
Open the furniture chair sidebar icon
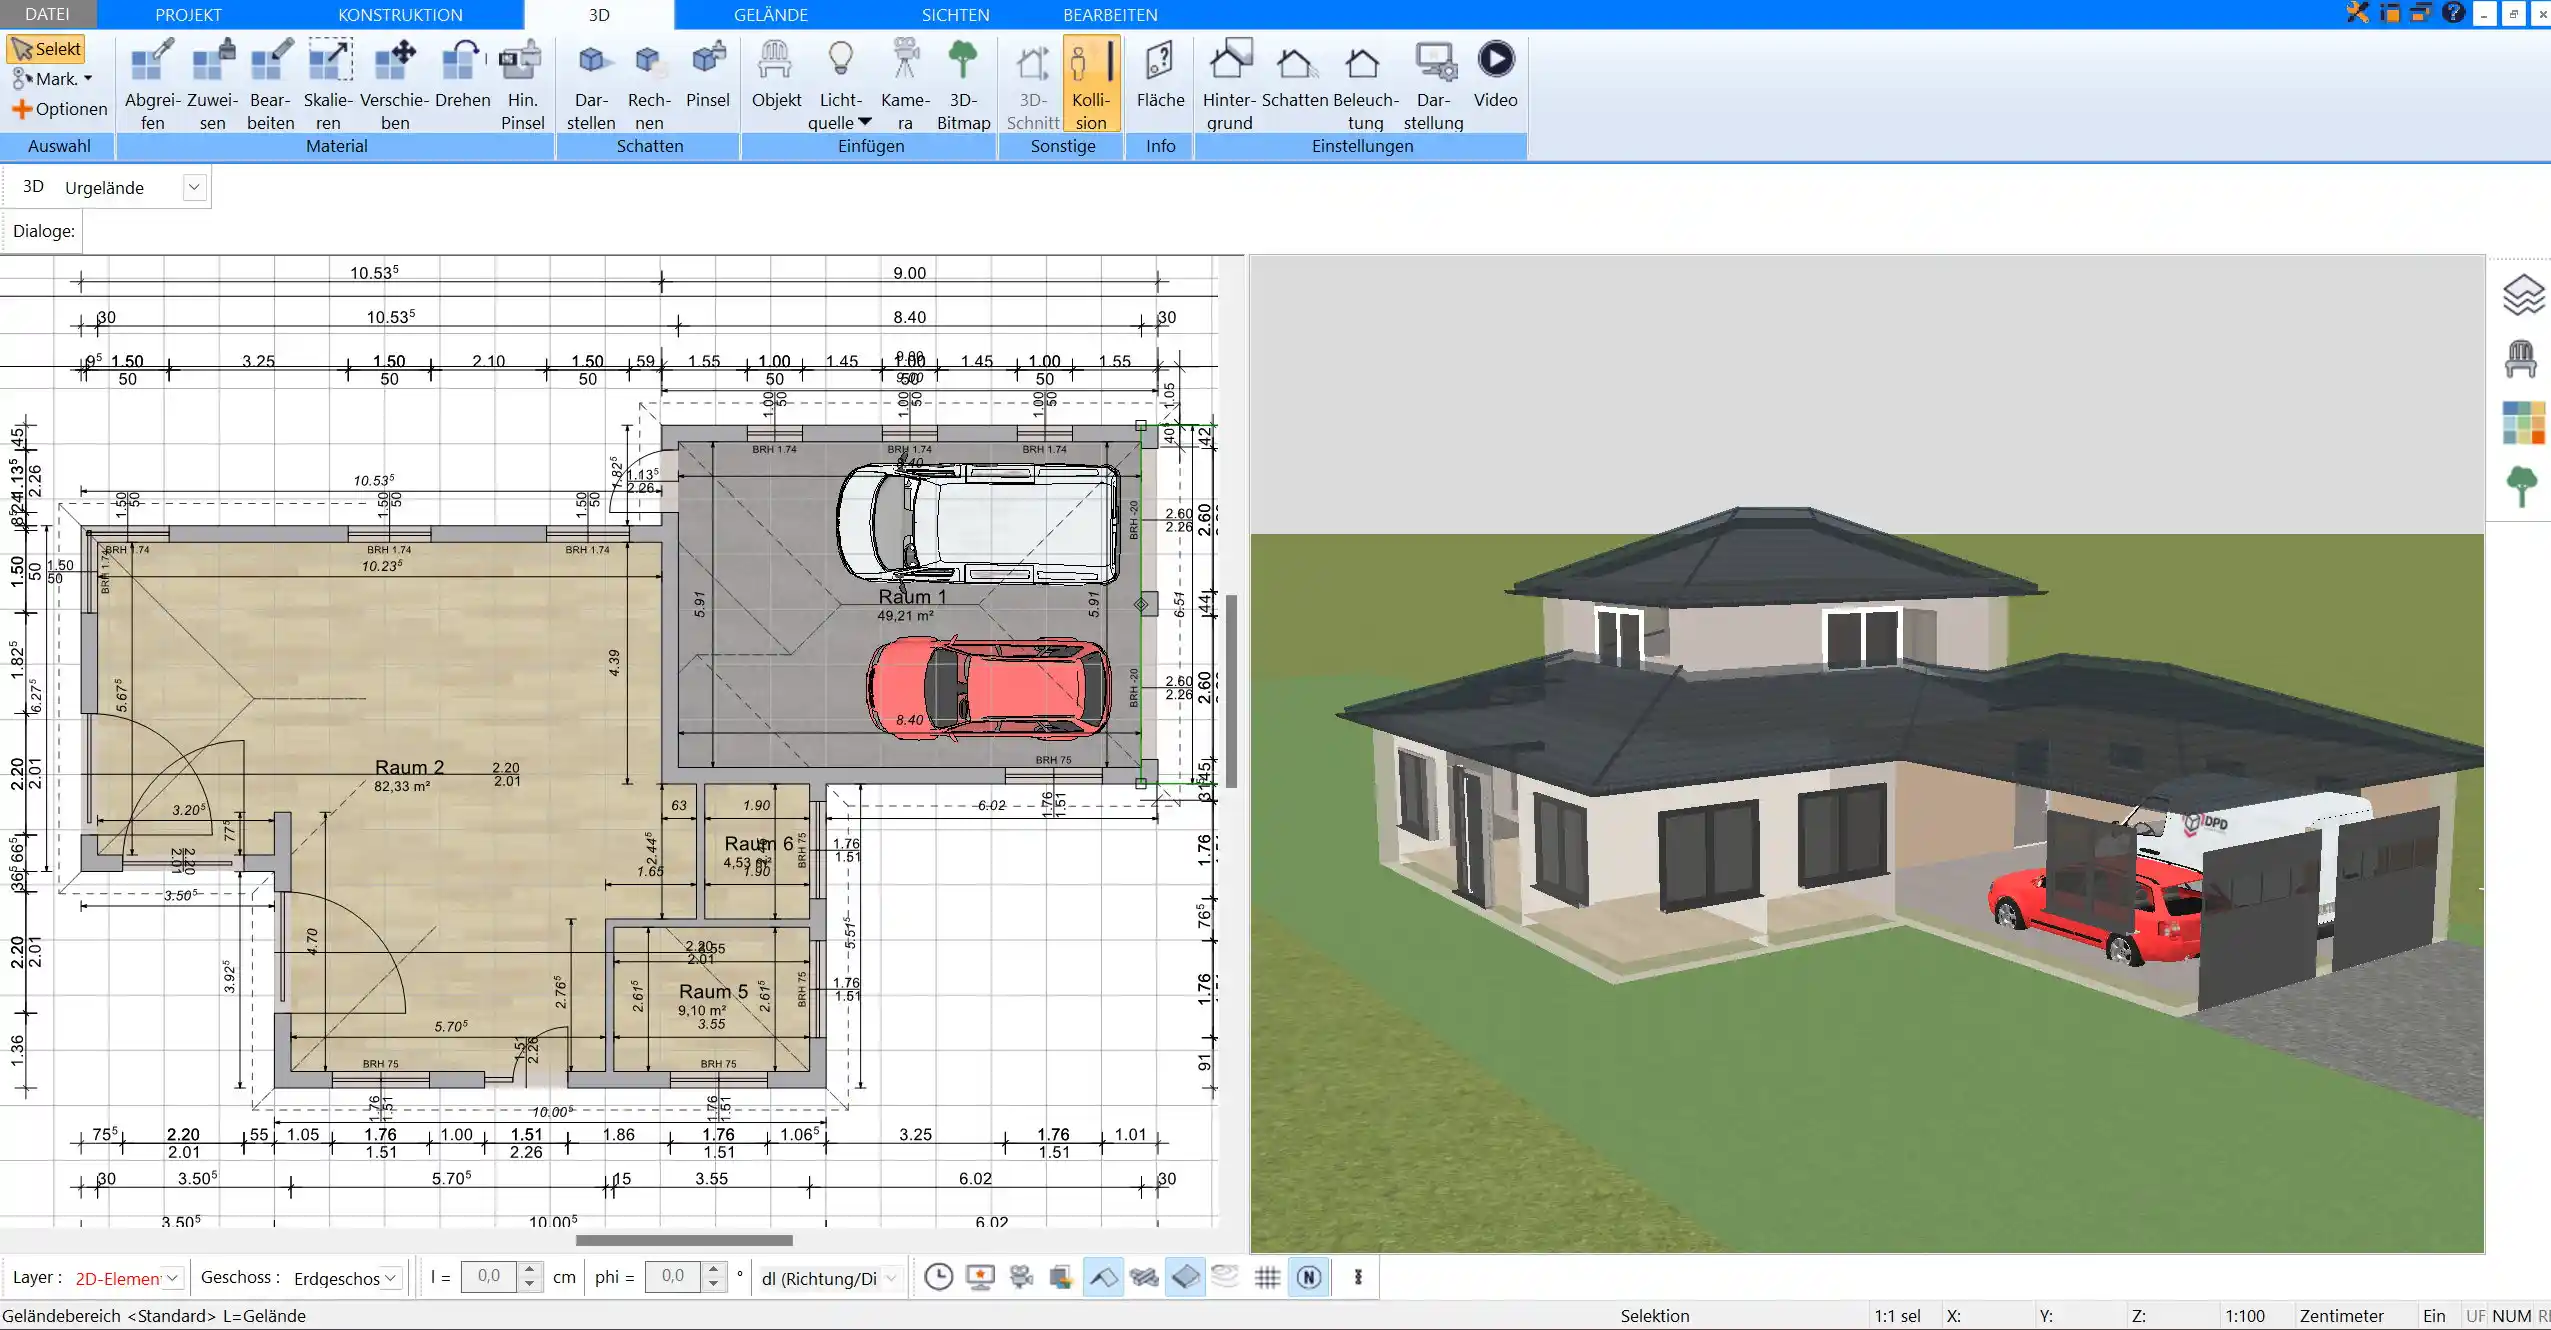2521,359
